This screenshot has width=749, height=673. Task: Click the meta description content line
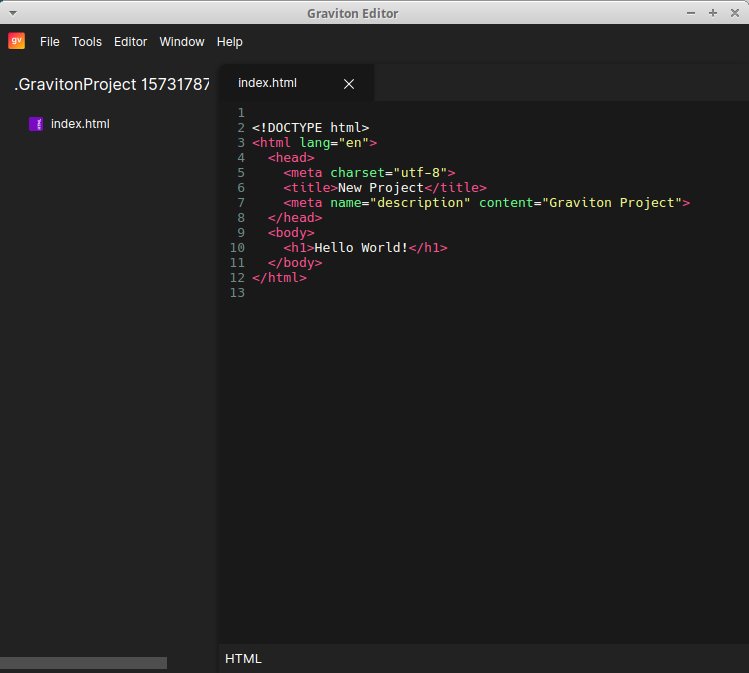487,203
